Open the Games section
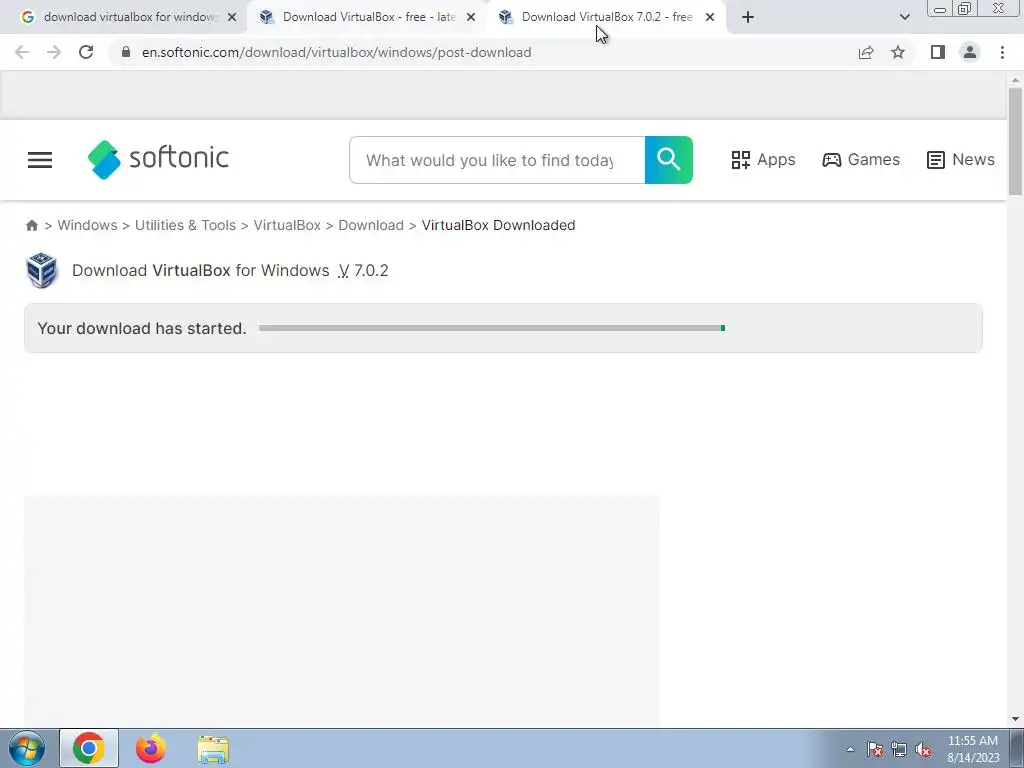This screenshot has height=768, width=1024. (861, 159)
